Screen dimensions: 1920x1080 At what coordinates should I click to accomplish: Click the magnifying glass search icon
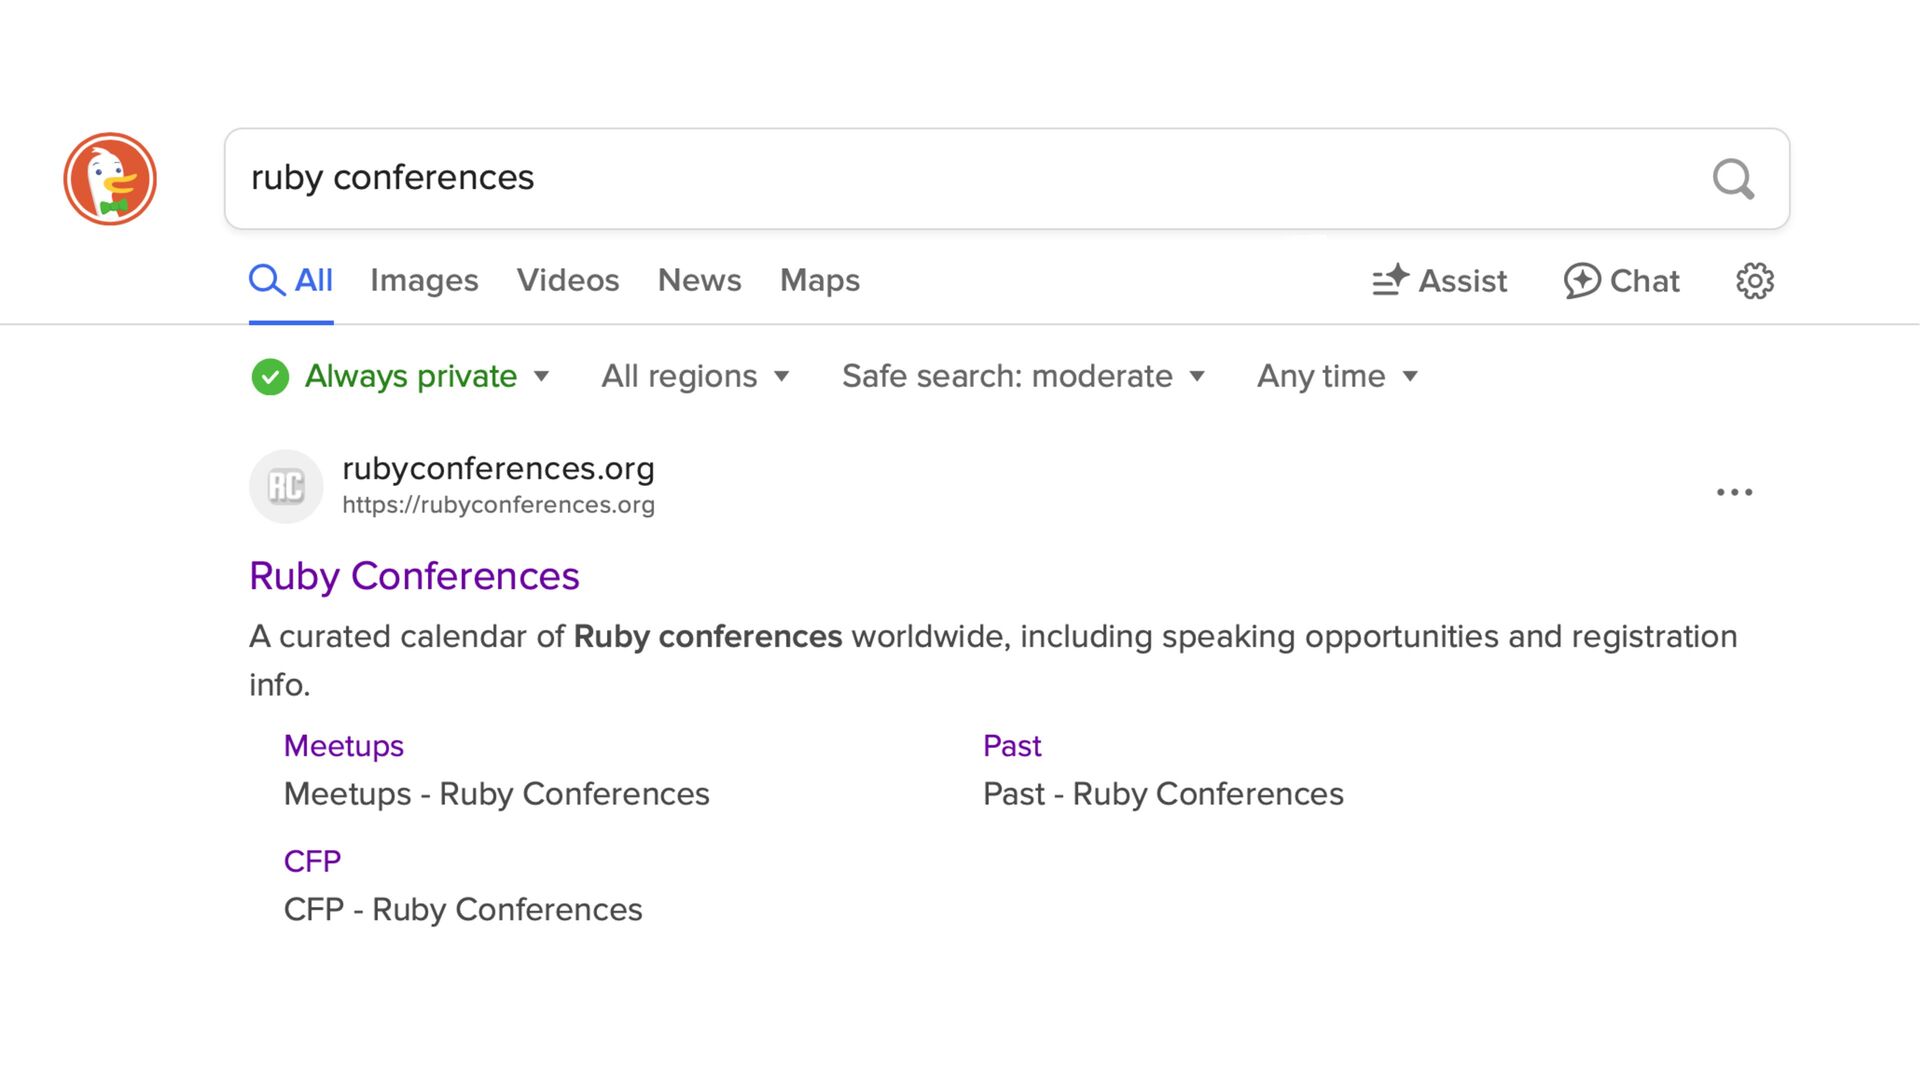pyautogui.click(x=1733, y=179)
